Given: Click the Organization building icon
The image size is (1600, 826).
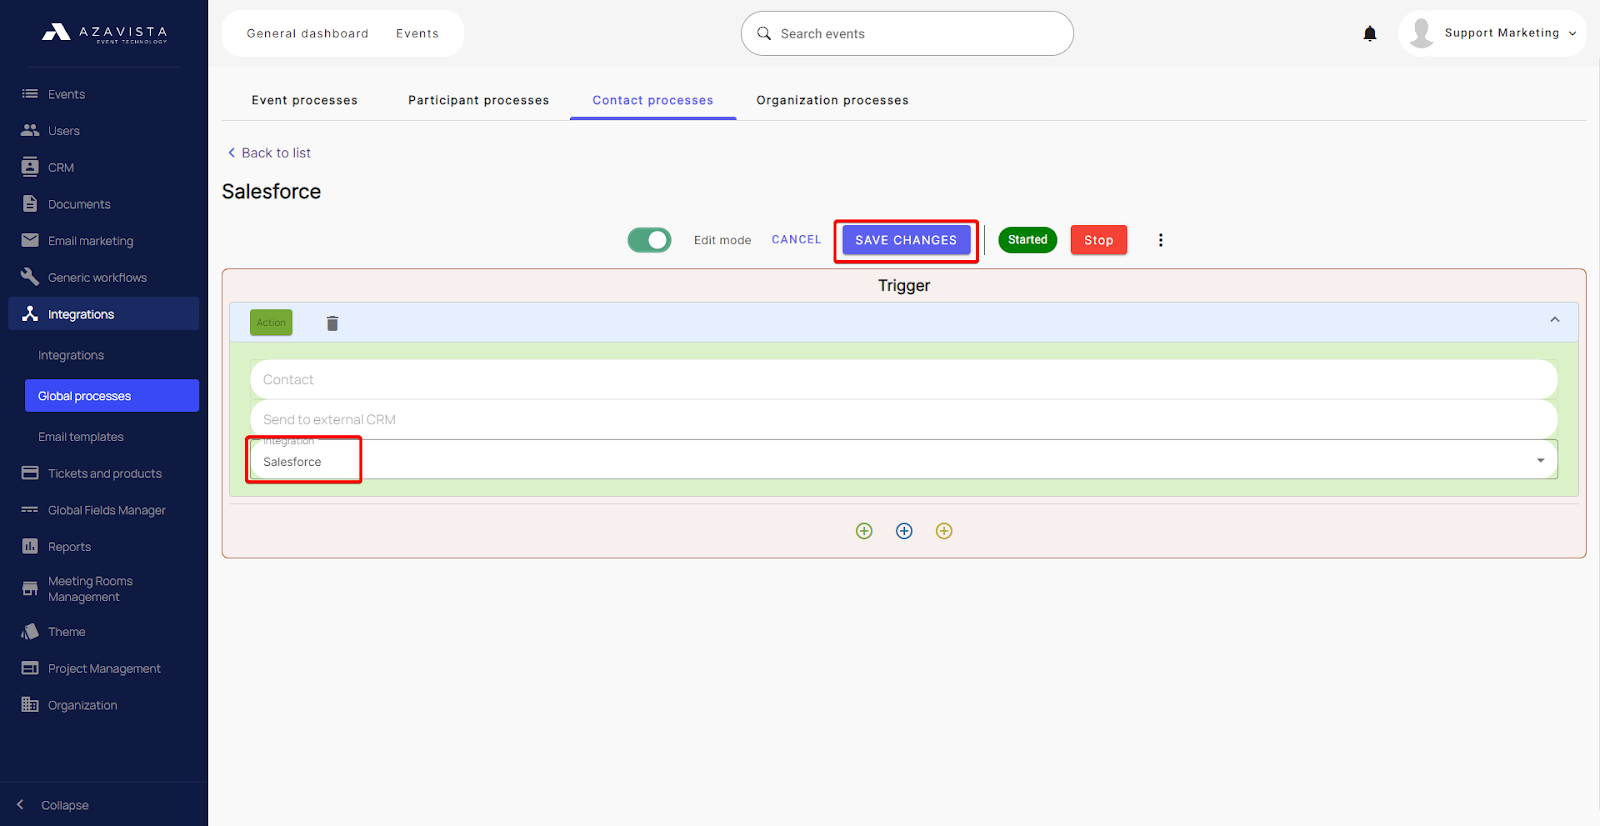Looking at the screenshot, I should (x=30, y=705).
